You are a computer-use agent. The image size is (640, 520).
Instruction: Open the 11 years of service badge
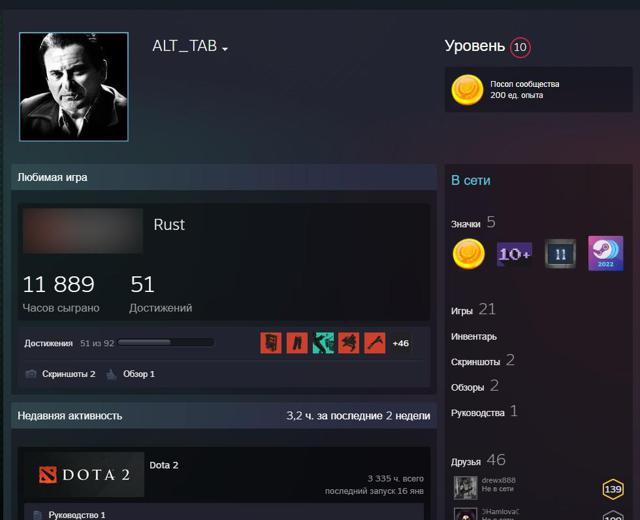[560, 254]
